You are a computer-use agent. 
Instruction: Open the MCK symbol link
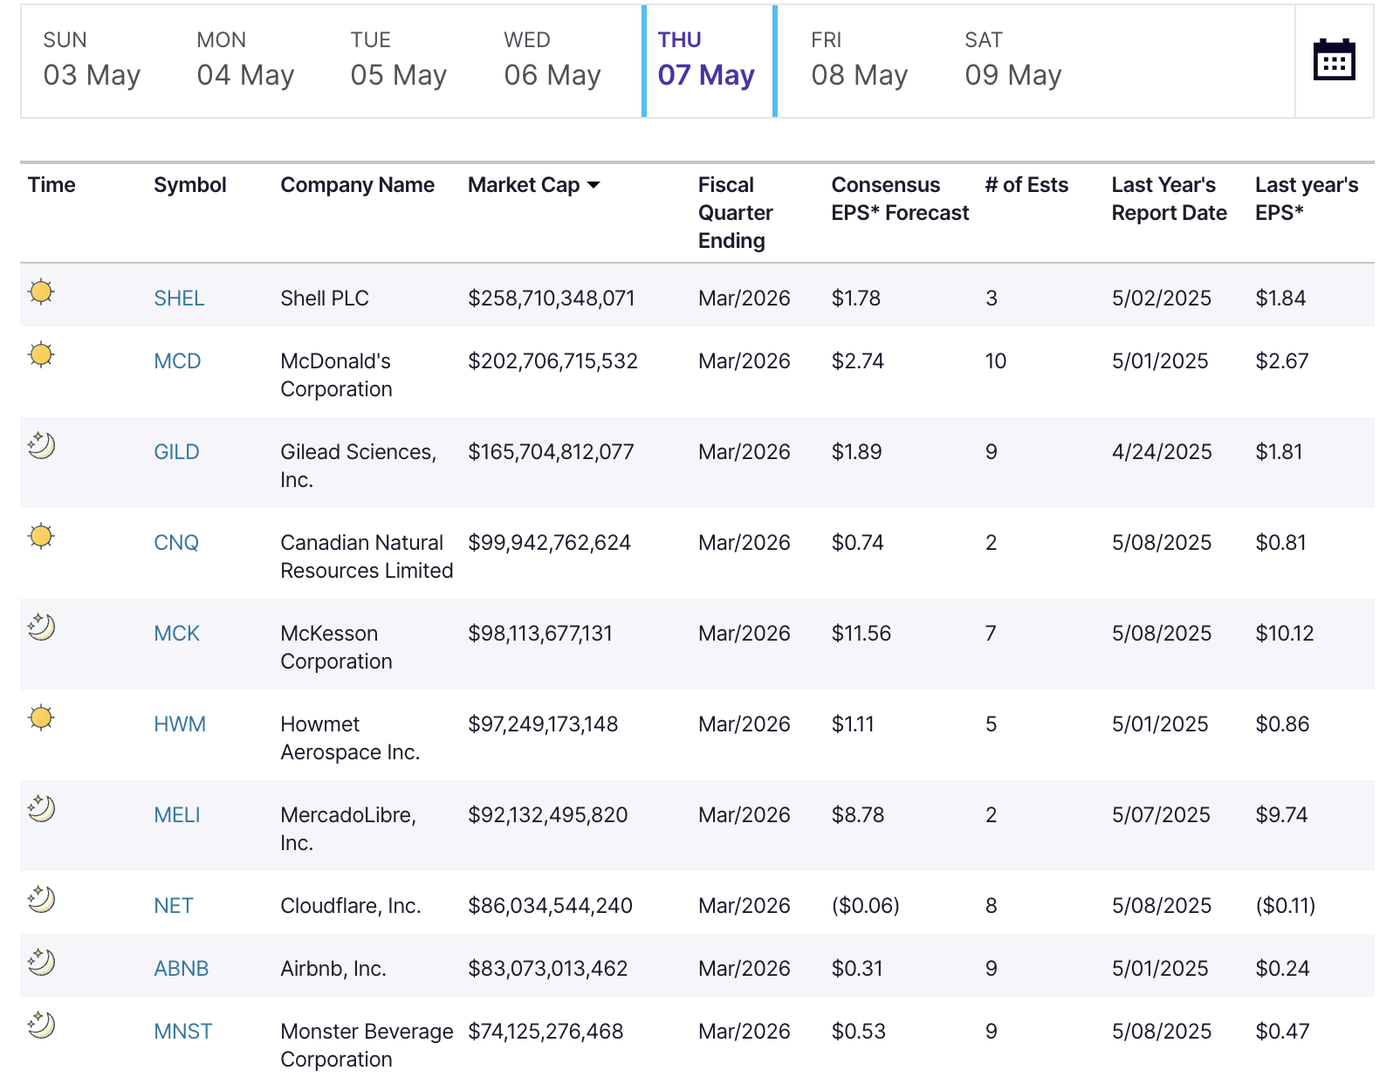pyautogui.click(x=177, y=634)
